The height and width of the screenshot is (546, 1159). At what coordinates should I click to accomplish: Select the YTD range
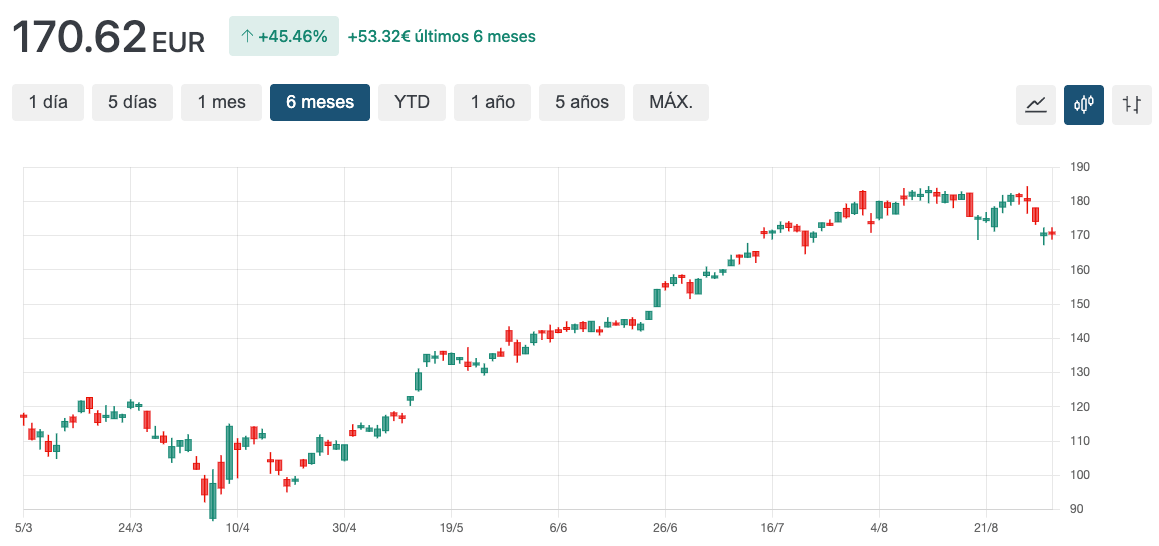(x=412, y=102)
